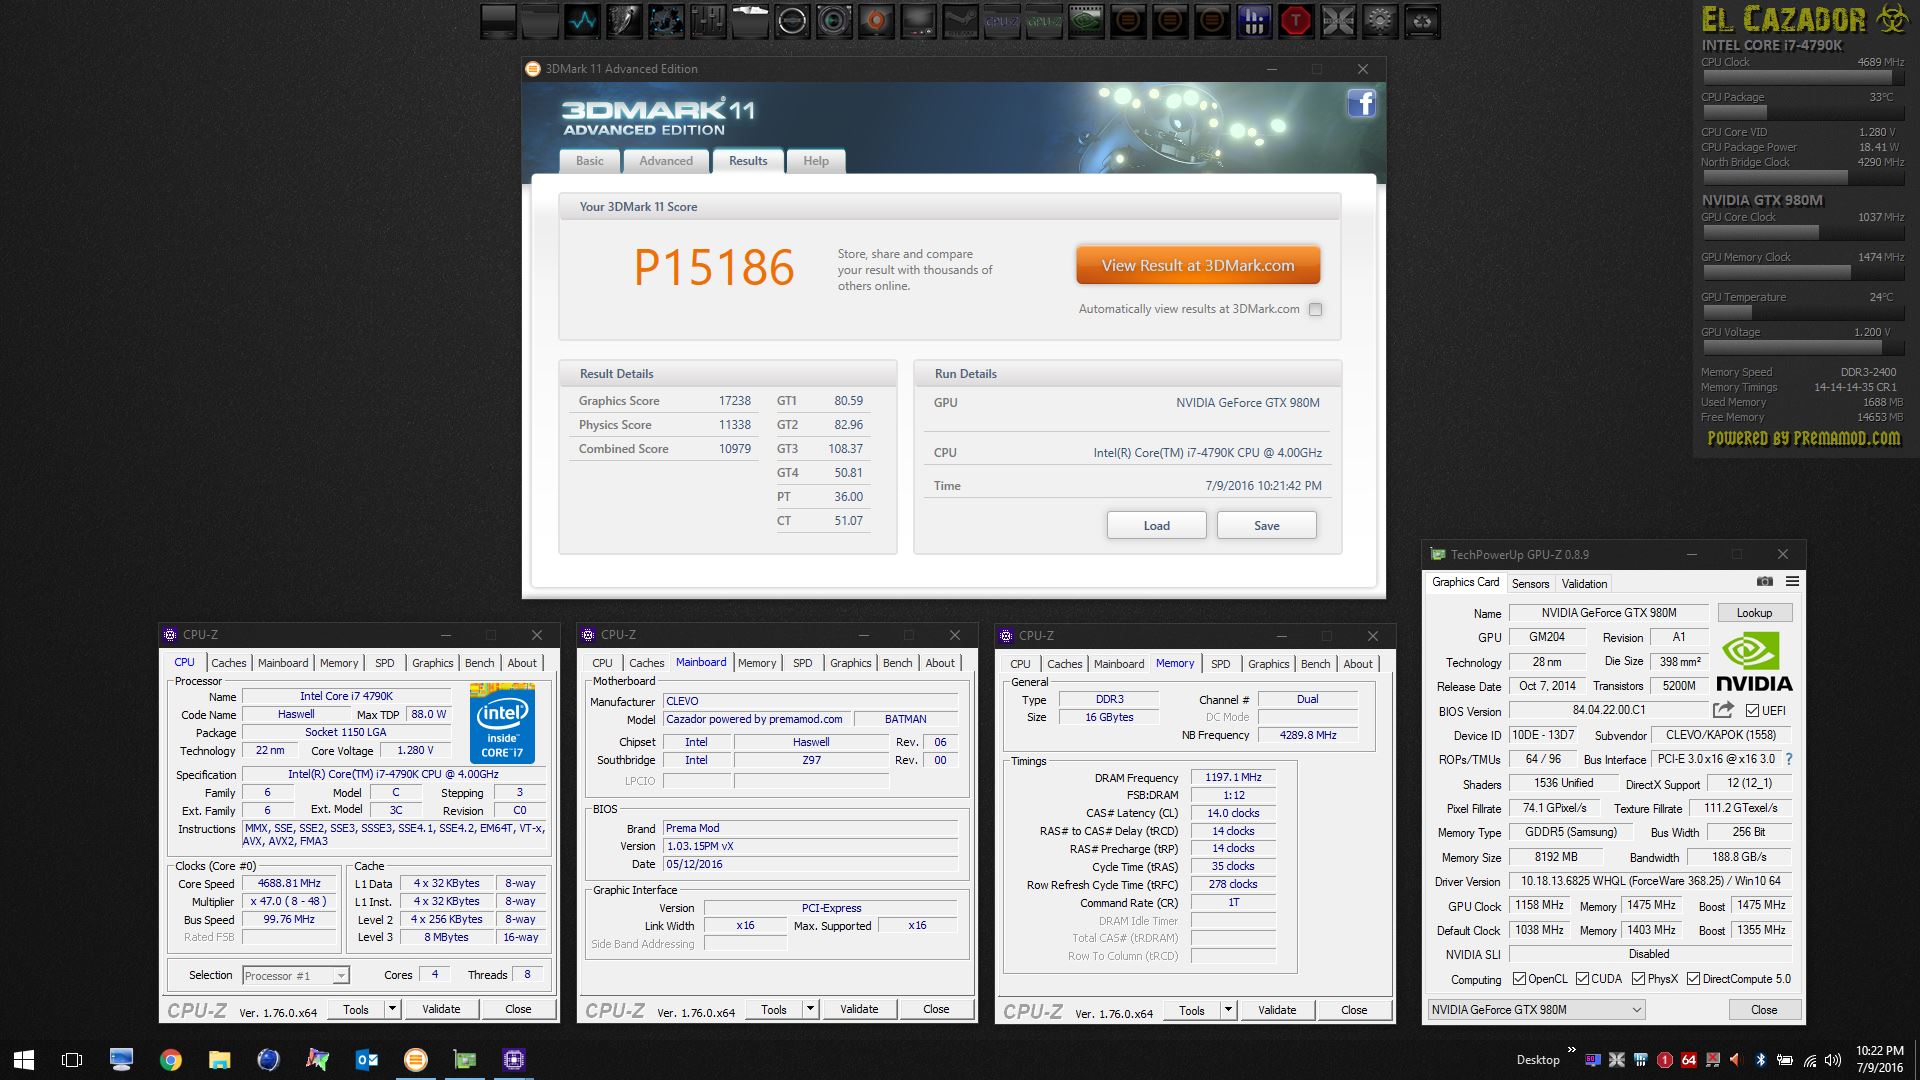Switch to CPU-Z taskbar icon
Viewport: 1920px width, 1080px height.
coord(514,1060)
